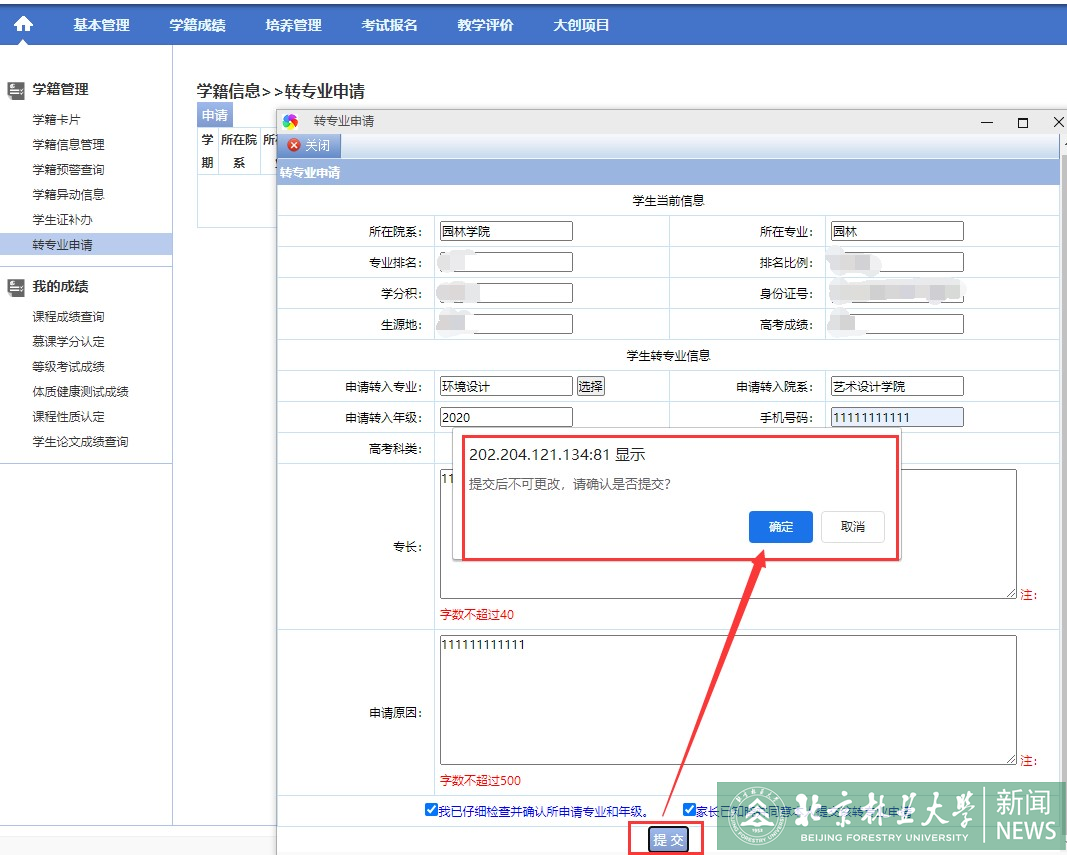This screenshot has width=1067, height=855.
Task: Click the 我的成绩 section icon
Action: pos(16,287)
